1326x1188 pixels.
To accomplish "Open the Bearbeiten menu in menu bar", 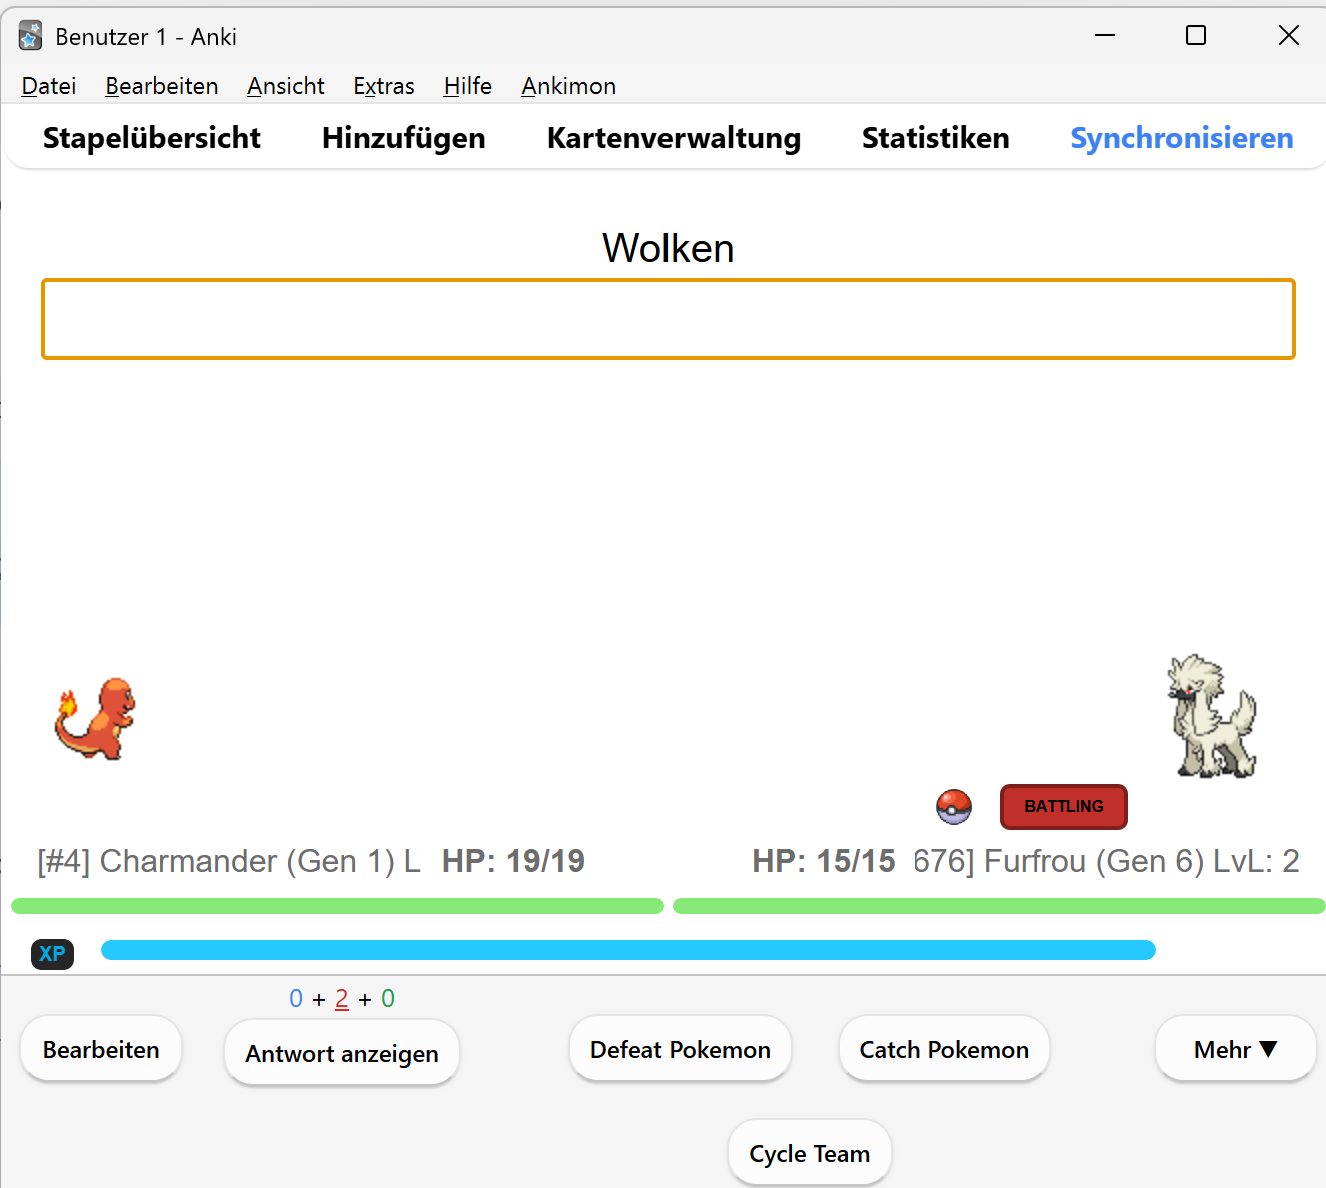I will pyautogui.click(x=162, y=86).
